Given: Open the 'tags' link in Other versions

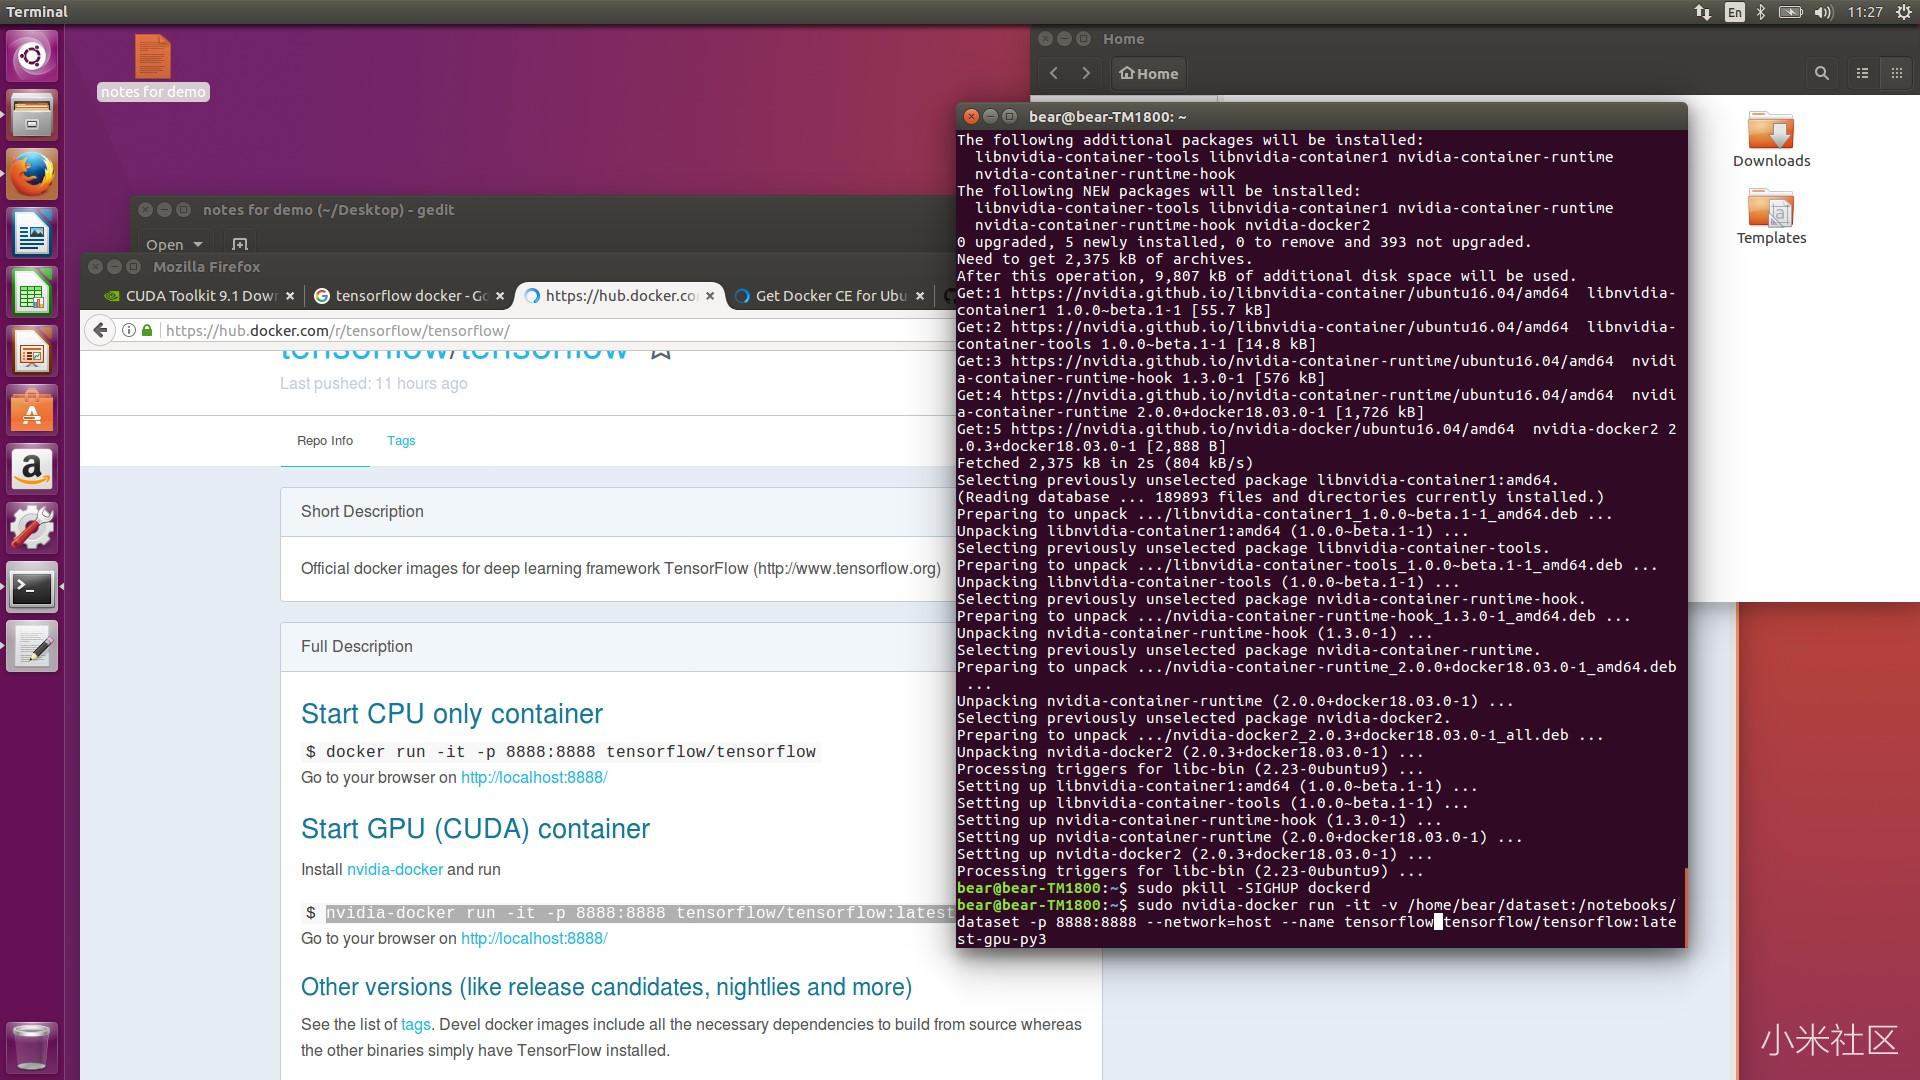Looking at the screenshot, I should [416, 1025].
